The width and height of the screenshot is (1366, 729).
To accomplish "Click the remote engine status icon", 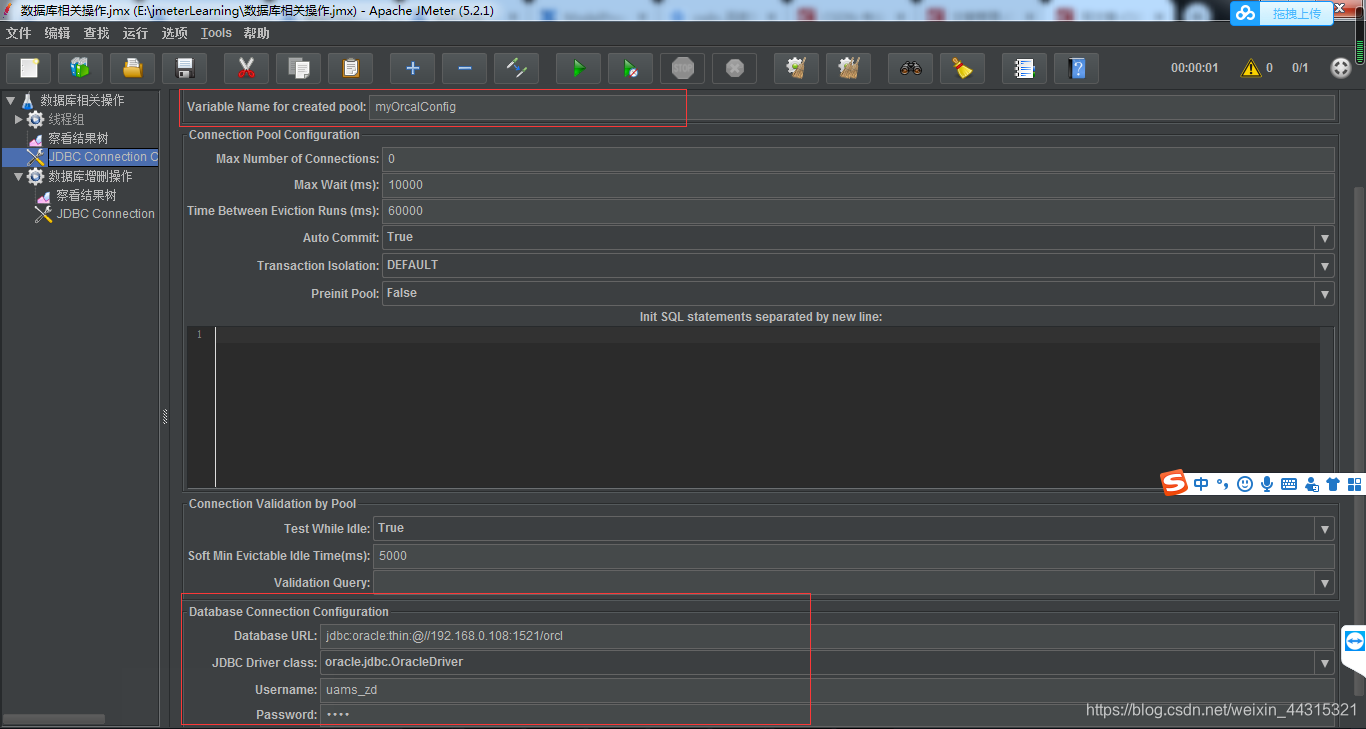I will coord(1341,68).
